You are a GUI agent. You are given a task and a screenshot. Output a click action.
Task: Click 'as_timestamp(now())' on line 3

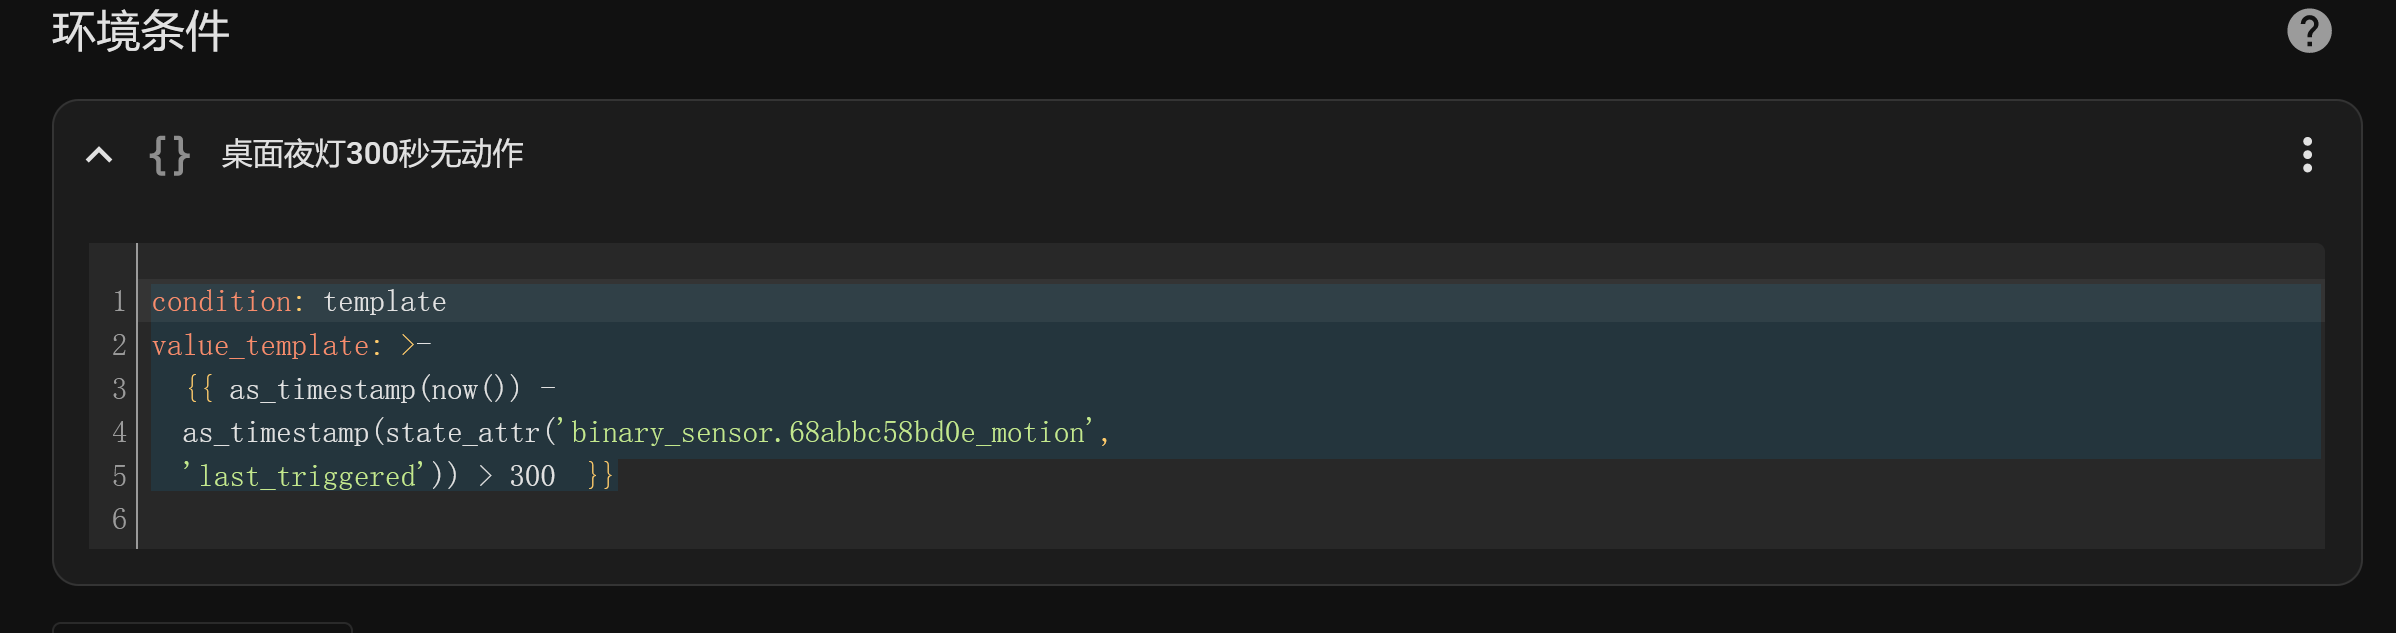pos(375,389)
